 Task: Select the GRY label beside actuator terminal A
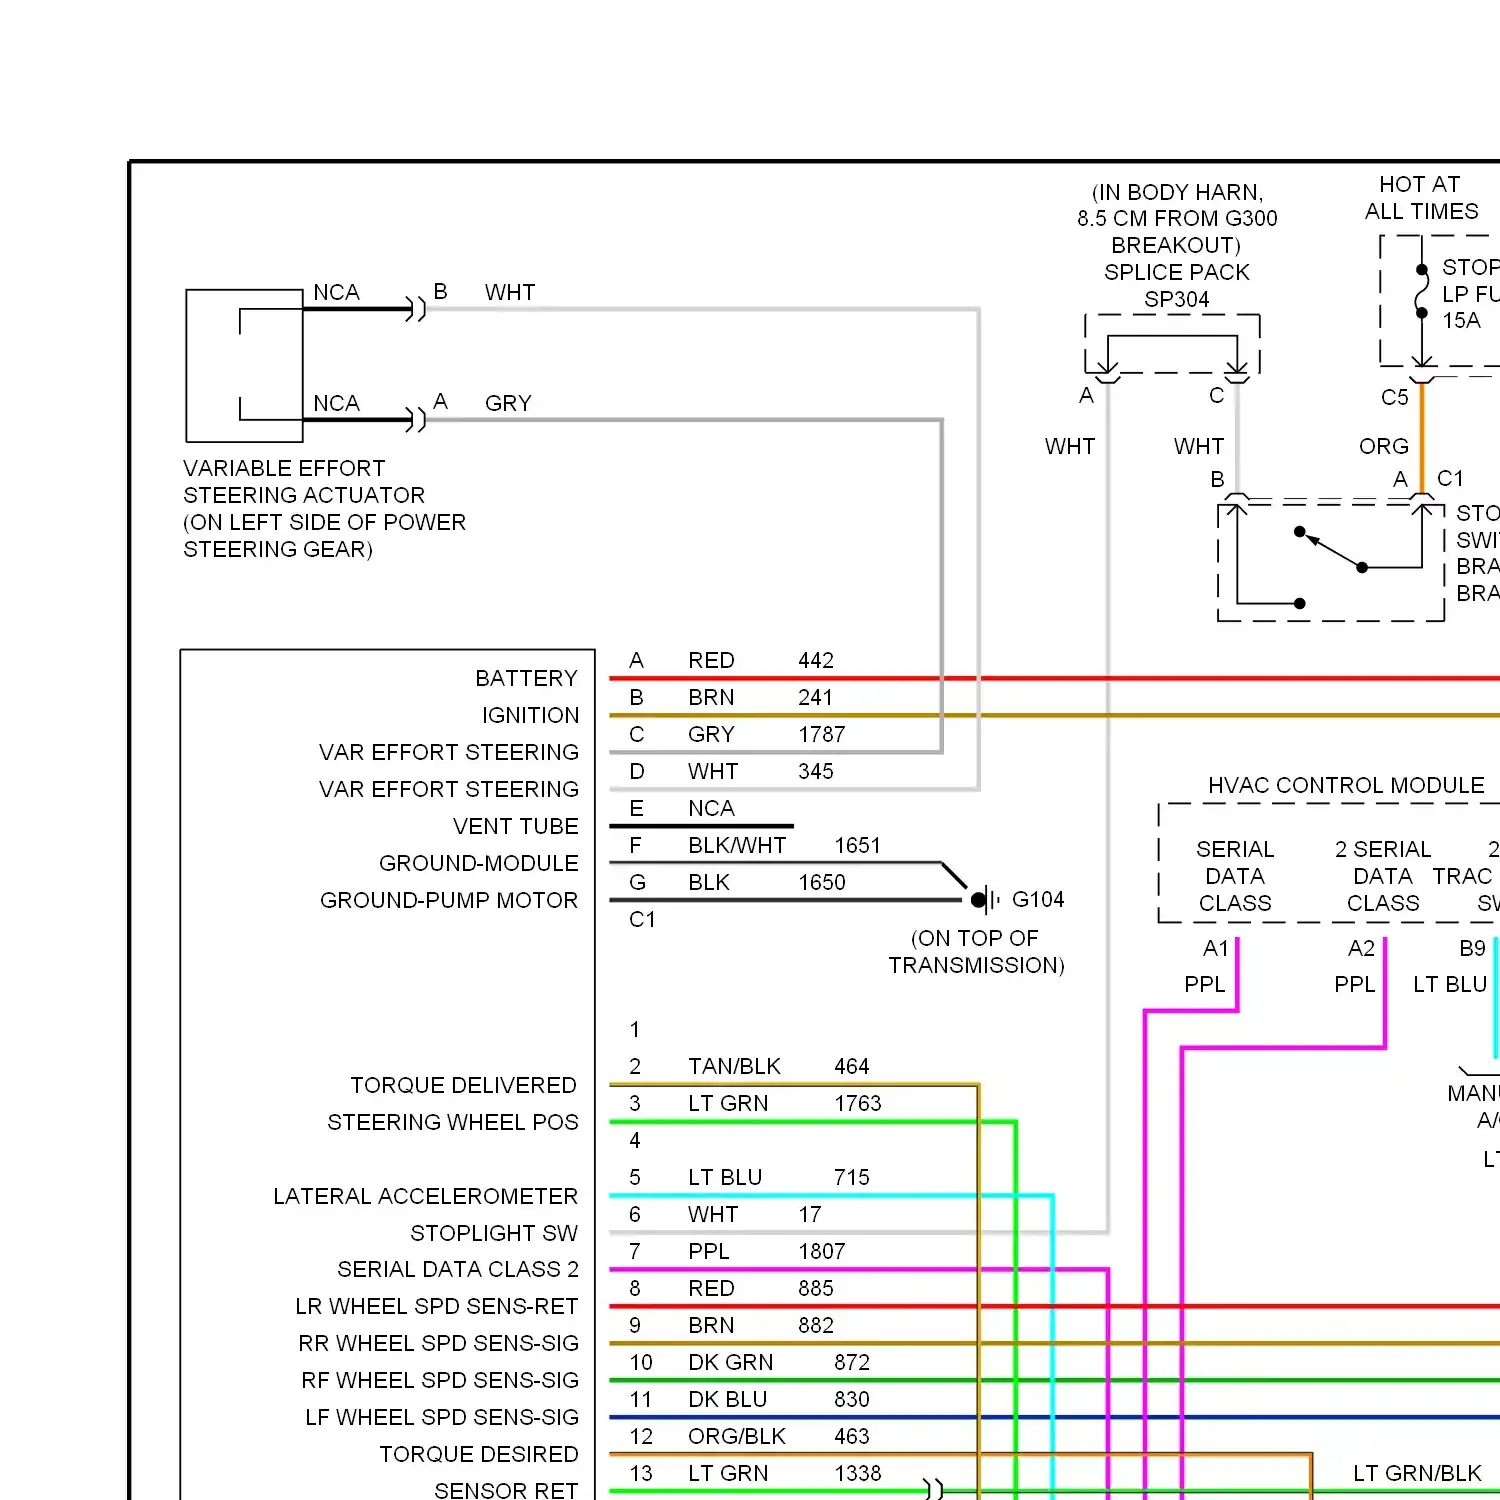click(508, 403)
